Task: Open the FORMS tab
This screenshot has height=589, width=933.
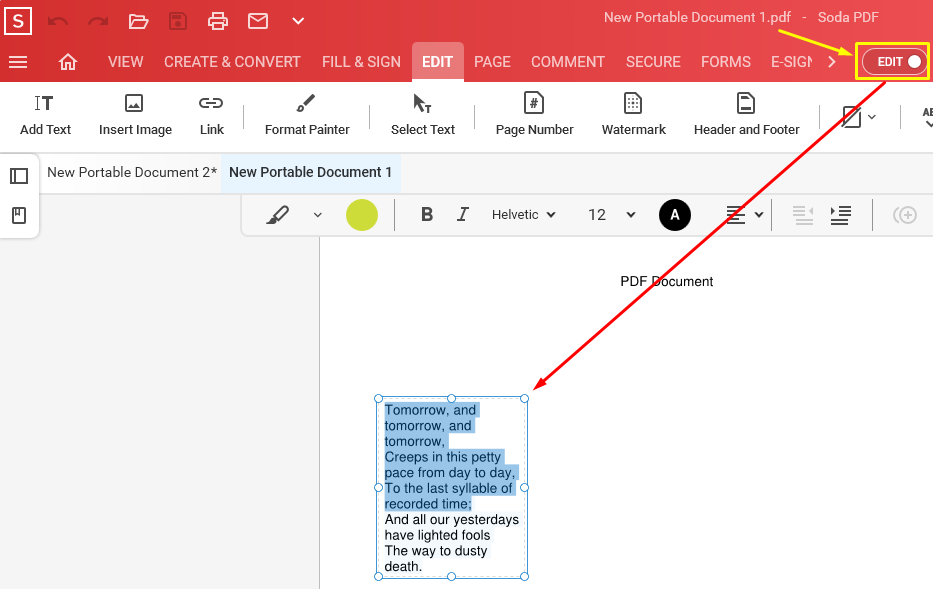Action: (725, 62)
